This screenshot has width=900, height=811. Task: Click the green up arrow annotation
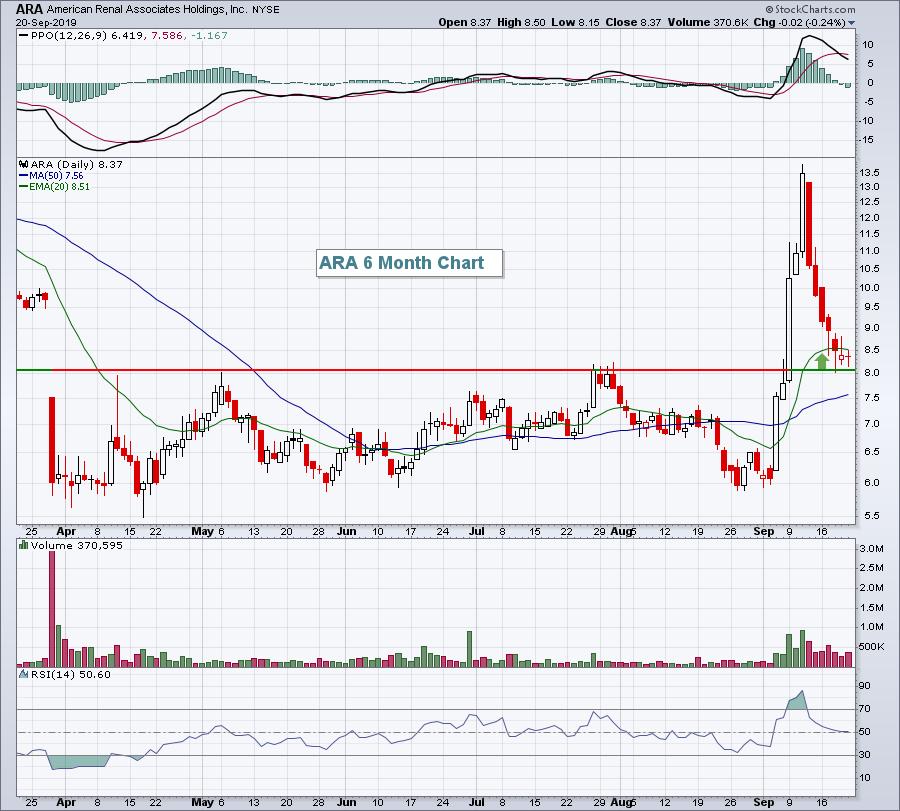822,361
